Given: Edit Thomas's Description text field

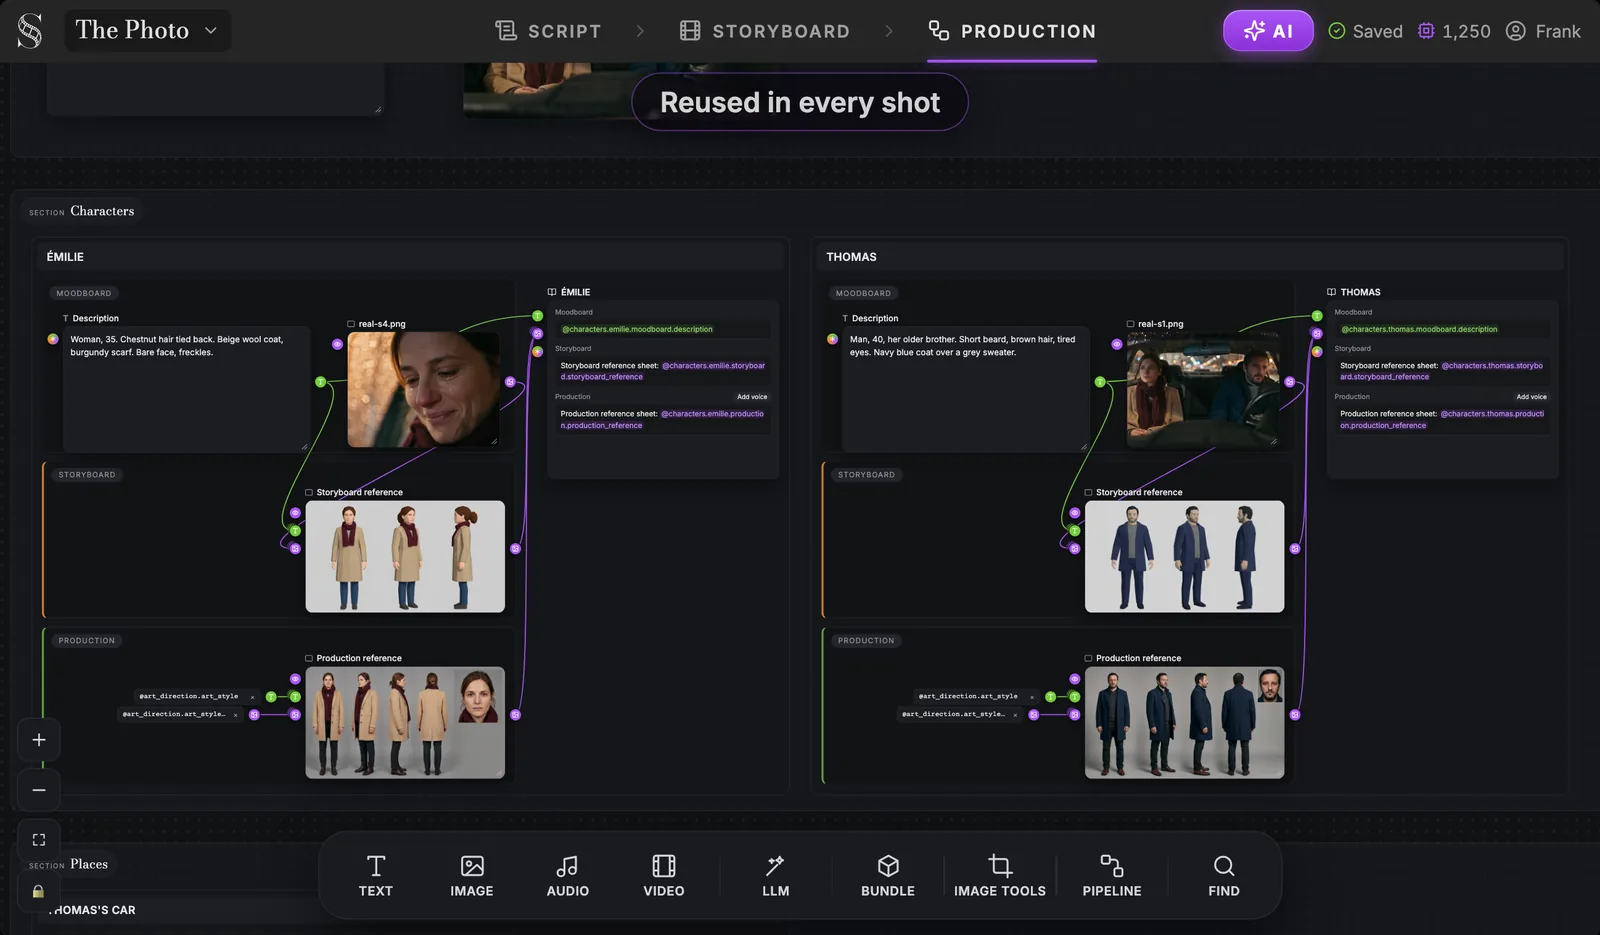Looking at the screenshot, I should coord(965,389).
